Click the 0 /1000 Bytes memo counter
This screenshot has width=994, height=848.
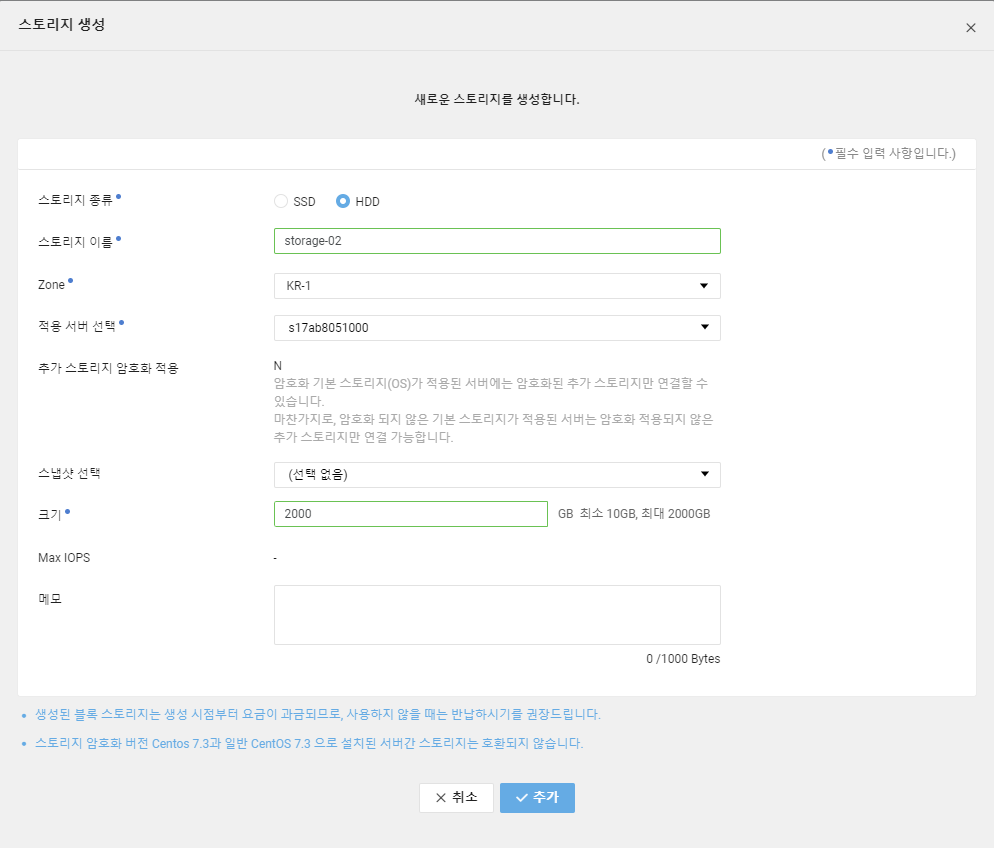point(682,659)
